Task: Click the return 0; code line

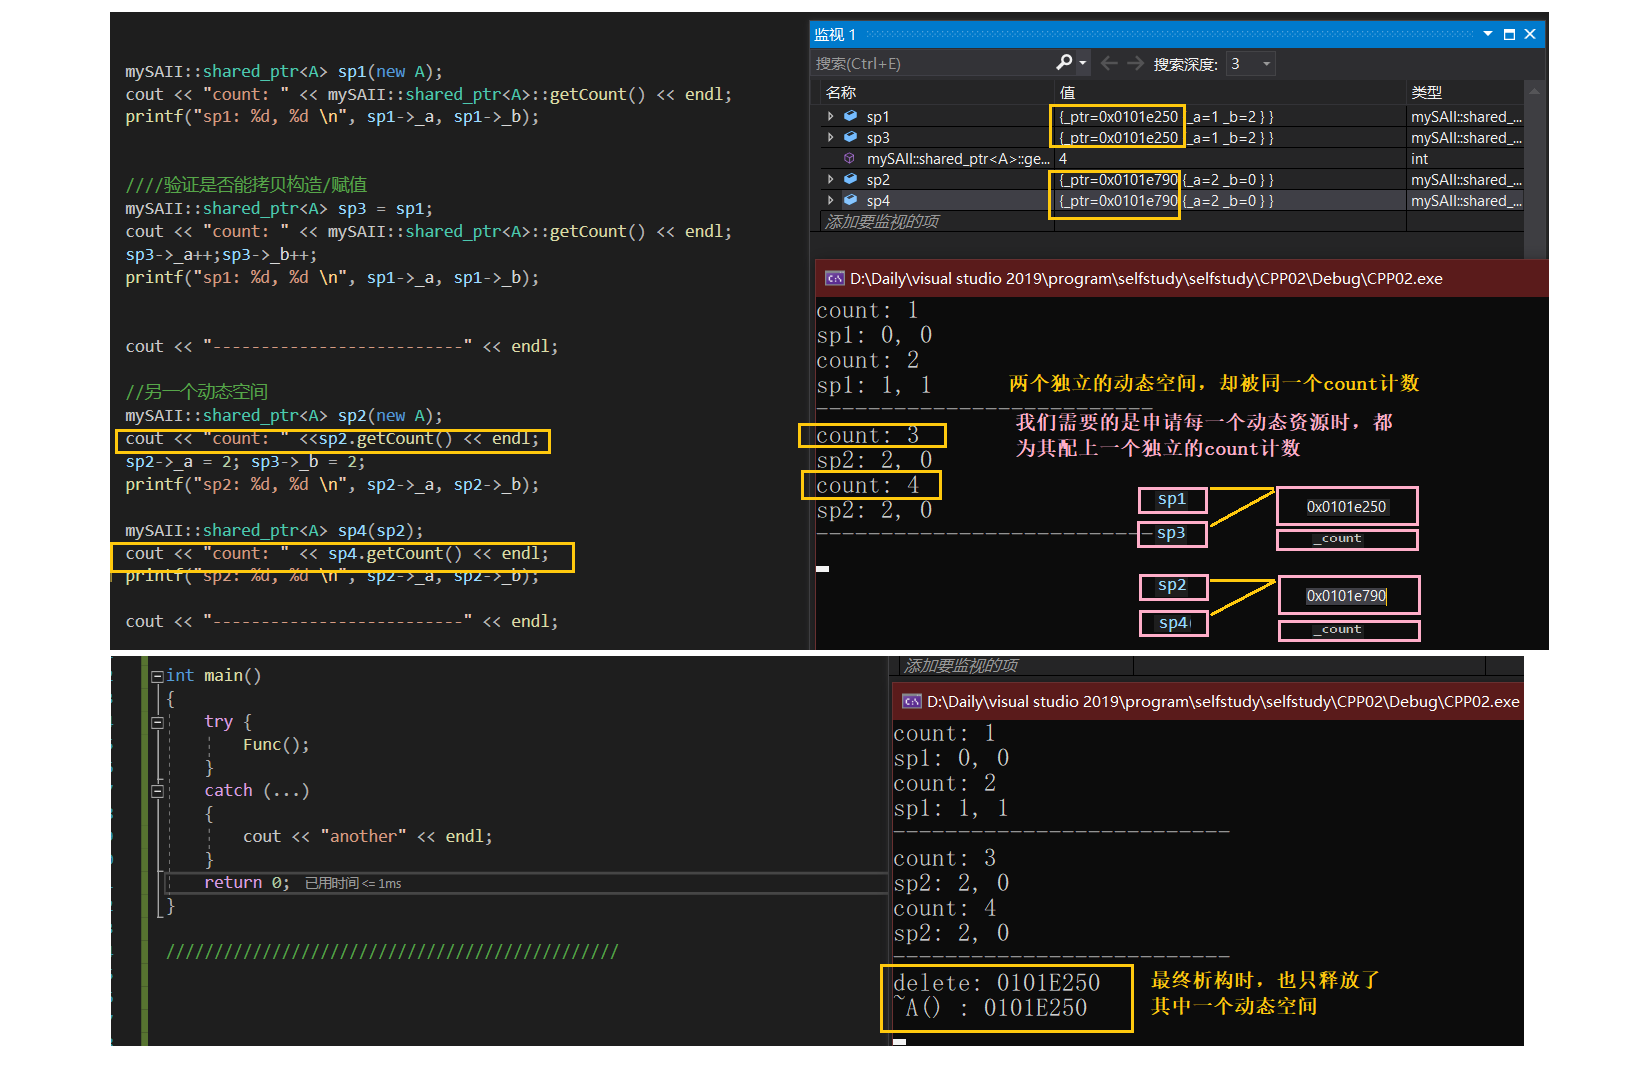Action: pos(247,882)
